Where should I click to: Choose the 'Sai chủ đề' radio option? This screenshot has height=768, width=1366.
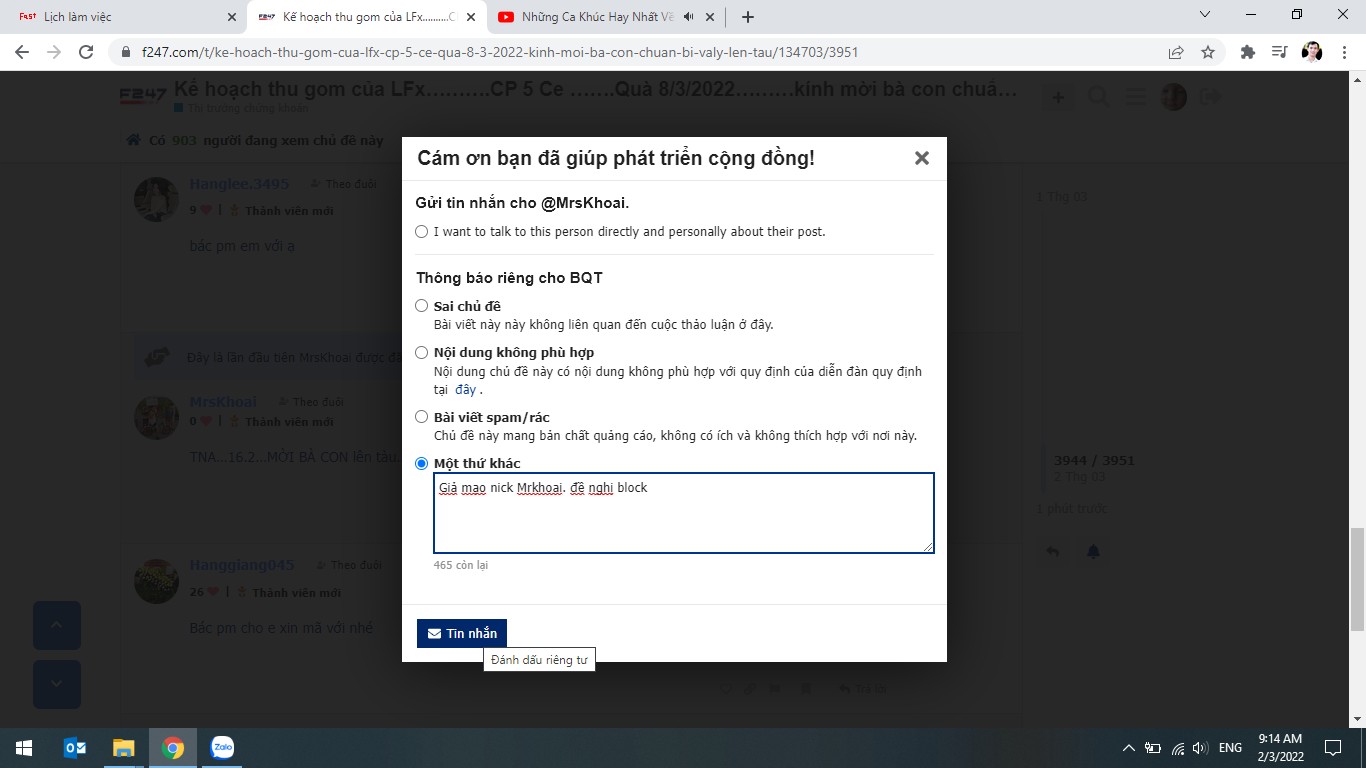click(422, 306)
